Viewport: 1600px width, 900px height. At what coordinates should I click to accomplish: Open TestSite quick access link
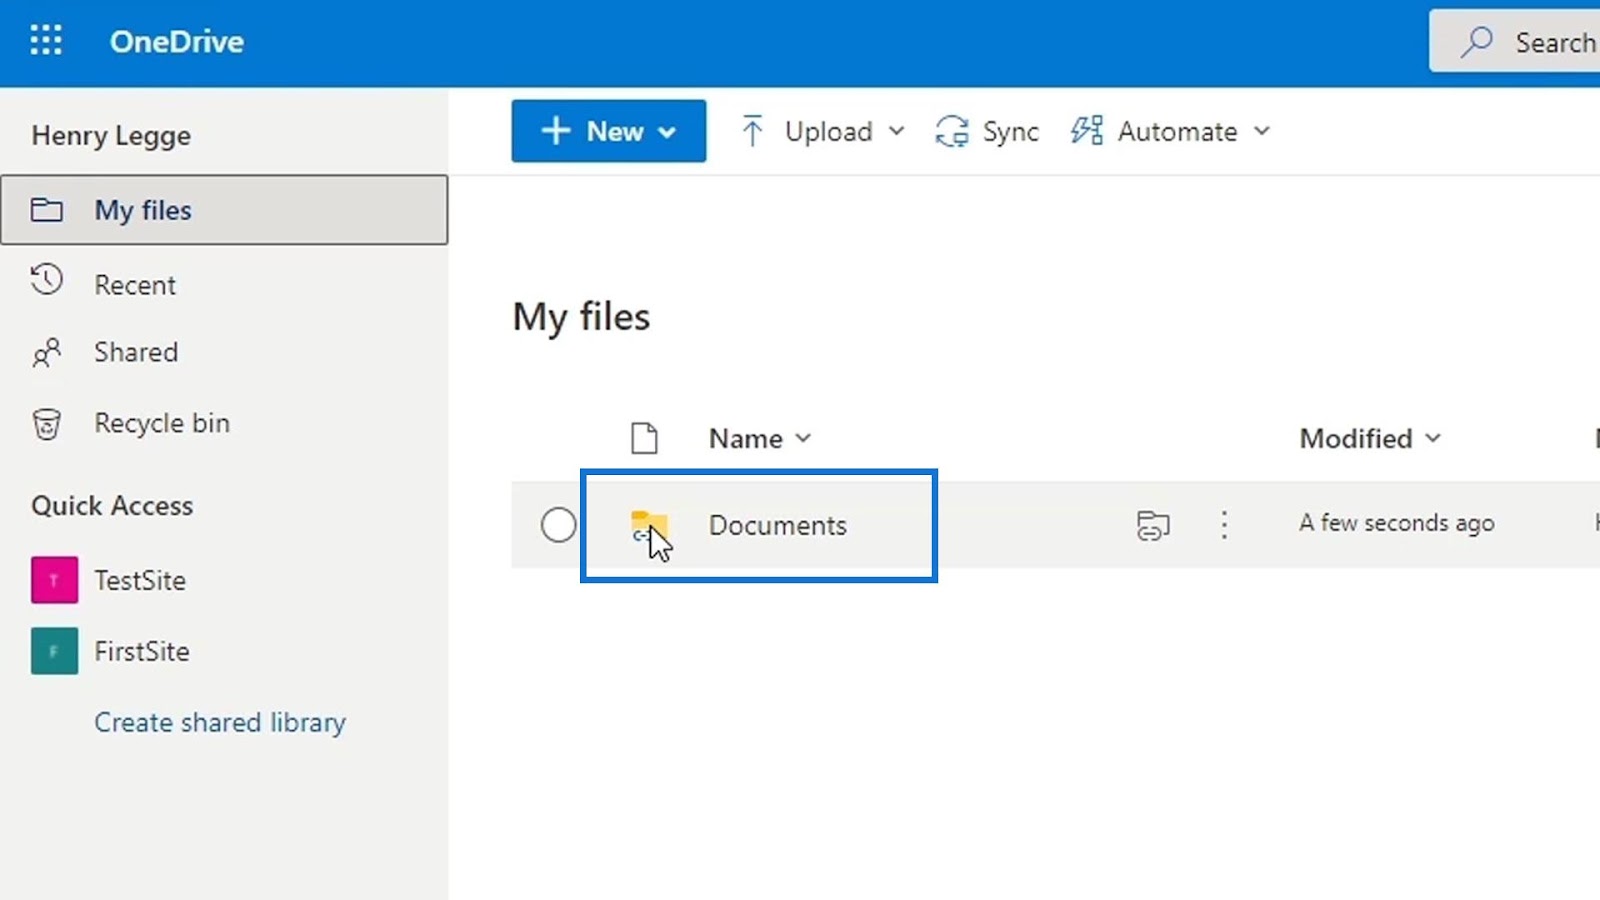click(140, 580)
